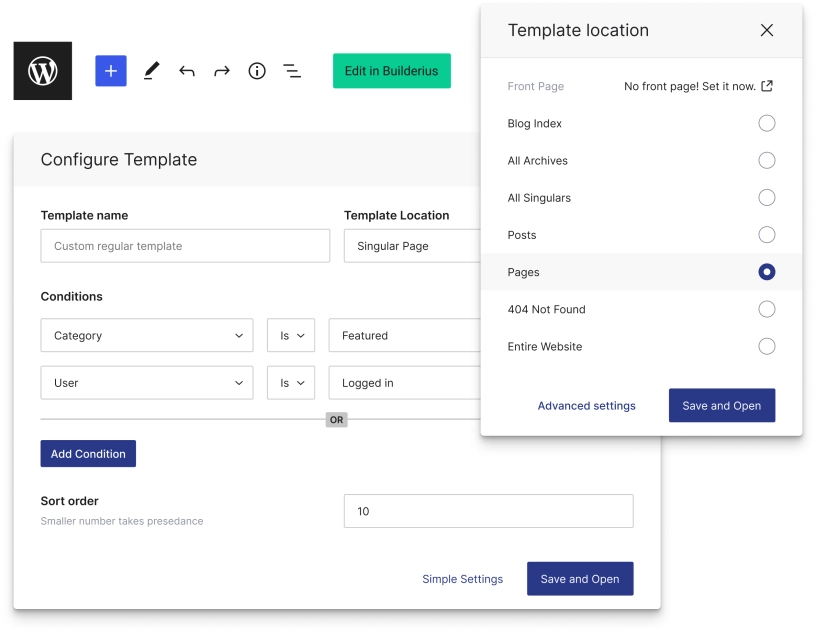Click the blue block inserter plus icon
This screenshot has height=633, width=816.
[110, 70]
